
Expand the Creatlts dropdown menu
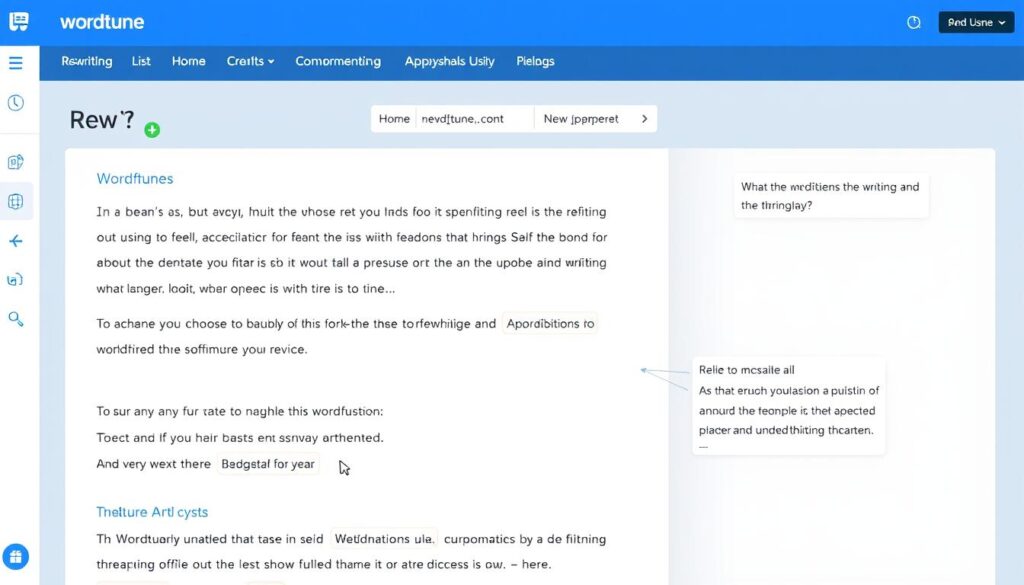coord(250,61)
